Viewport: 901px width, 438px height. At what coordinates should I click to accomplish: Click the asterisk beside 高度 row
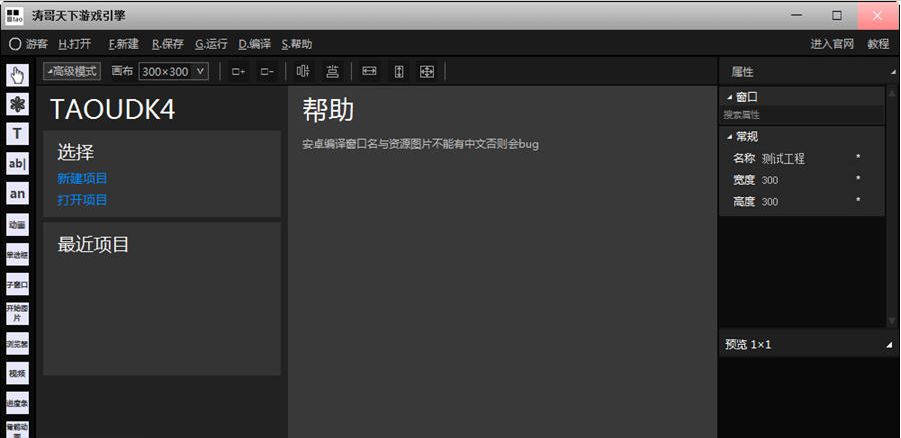click(858, 201)
